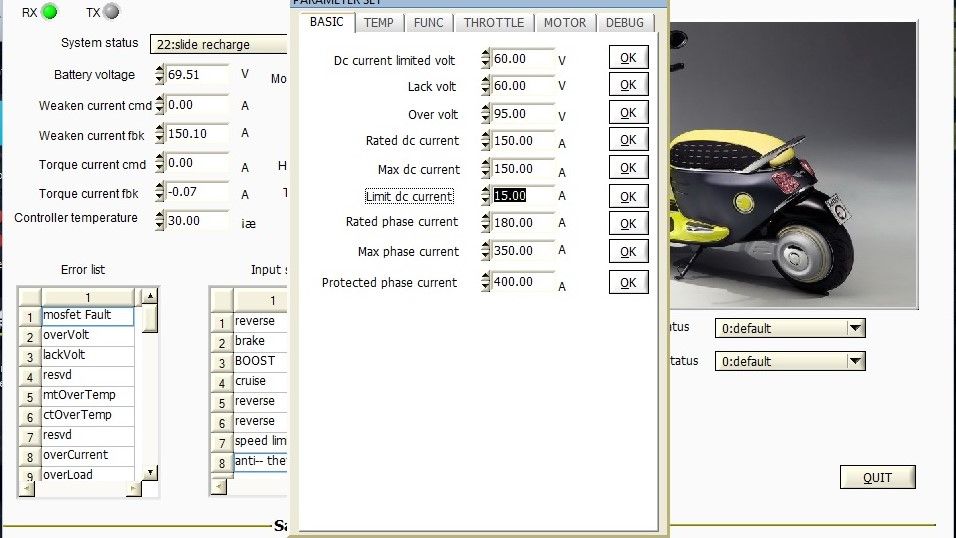This screenshot has height=538, width=956.
Task: Select the MOTOR tab
Action: point(565,22)
